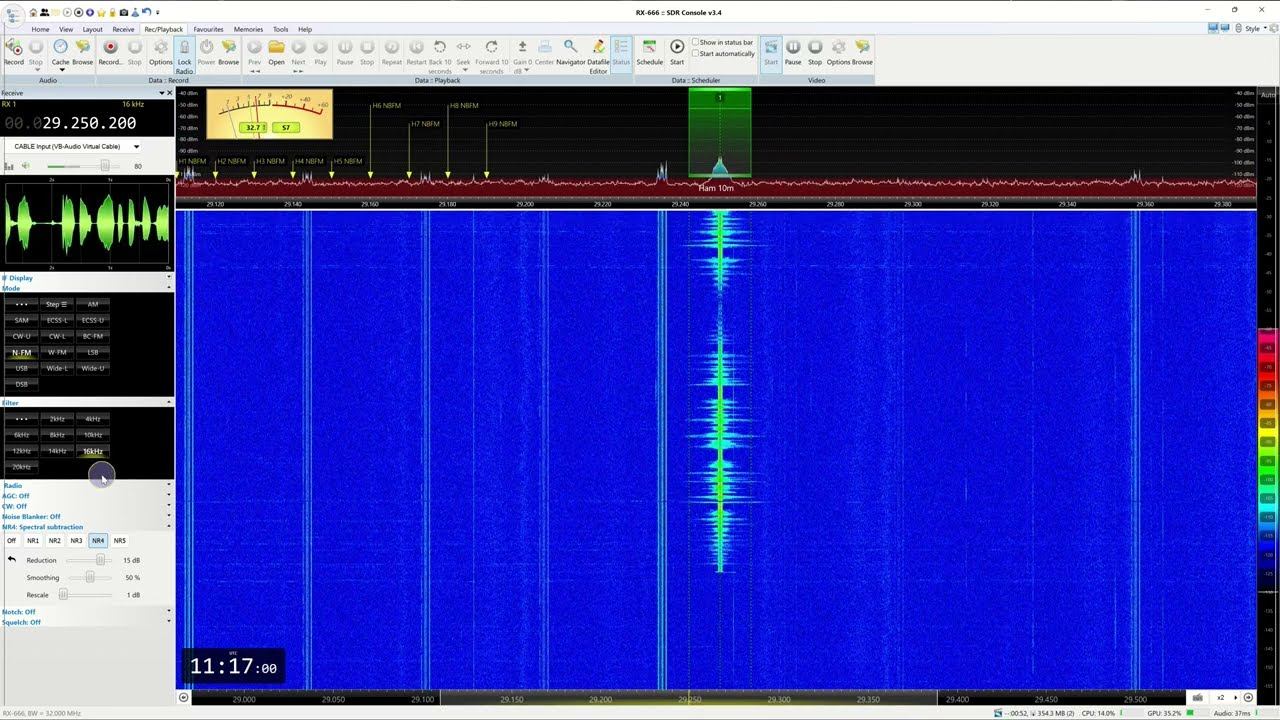Viewport: 1280px width, 720px height.
Task: Switch mode to LSB
Action: [93, 352]
